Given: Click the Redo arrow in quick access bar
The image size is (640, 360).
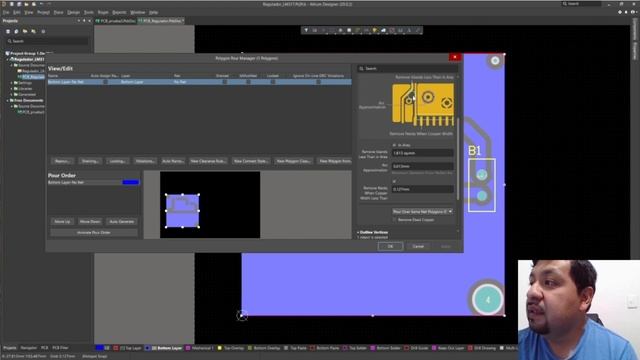Looking at the screenshot, I should 49,4.
